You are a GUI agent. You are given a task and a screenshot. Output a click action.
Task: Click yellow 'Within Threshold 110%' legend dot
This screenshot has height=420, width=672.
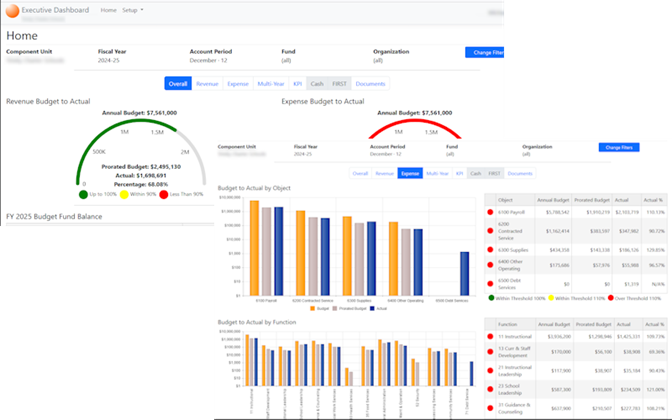click(551, 298)
